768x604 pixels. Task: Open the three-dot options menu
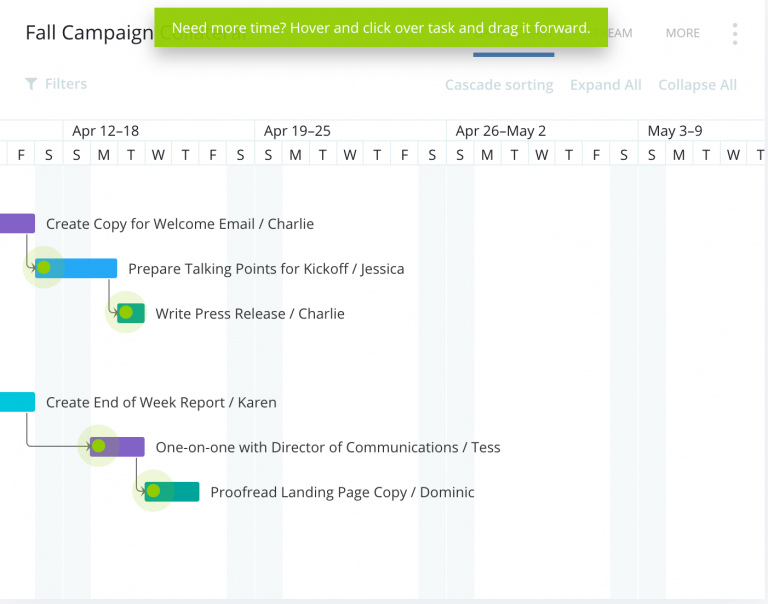(x=735, y=34)
